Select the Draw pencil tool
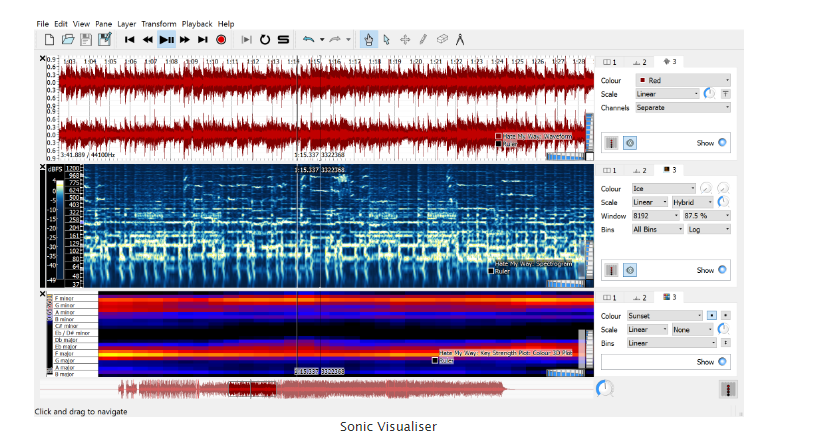Viewport: 835px width, 439px height. point(423,39)
